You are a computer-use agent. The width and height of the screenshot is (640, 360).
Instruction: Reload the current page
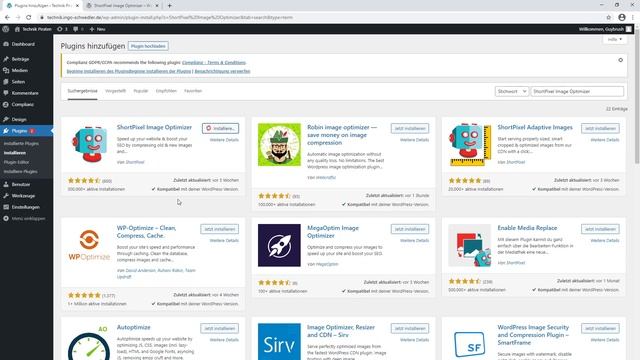[x=29, y=18]
